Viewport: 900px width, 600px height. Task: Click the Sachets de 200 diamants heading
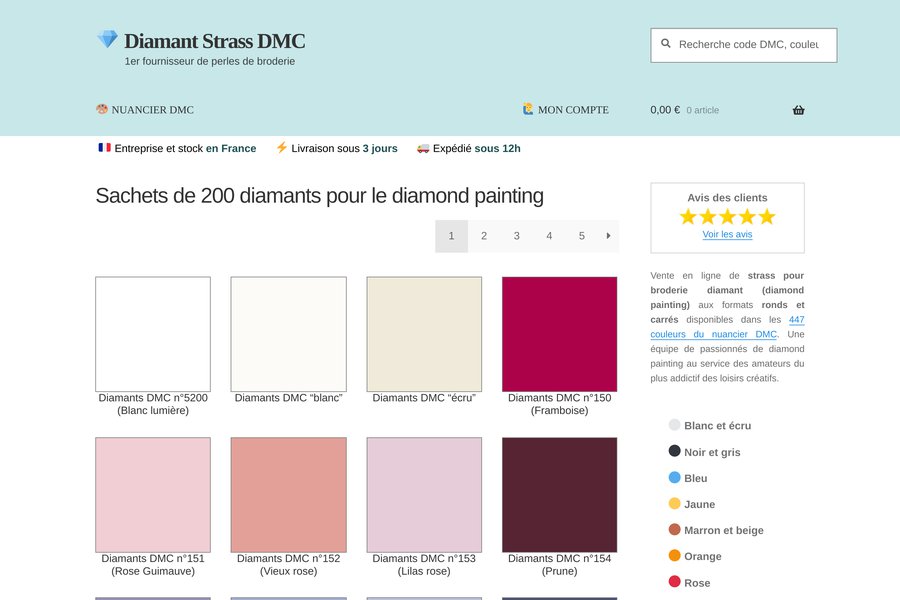point(319,196)
